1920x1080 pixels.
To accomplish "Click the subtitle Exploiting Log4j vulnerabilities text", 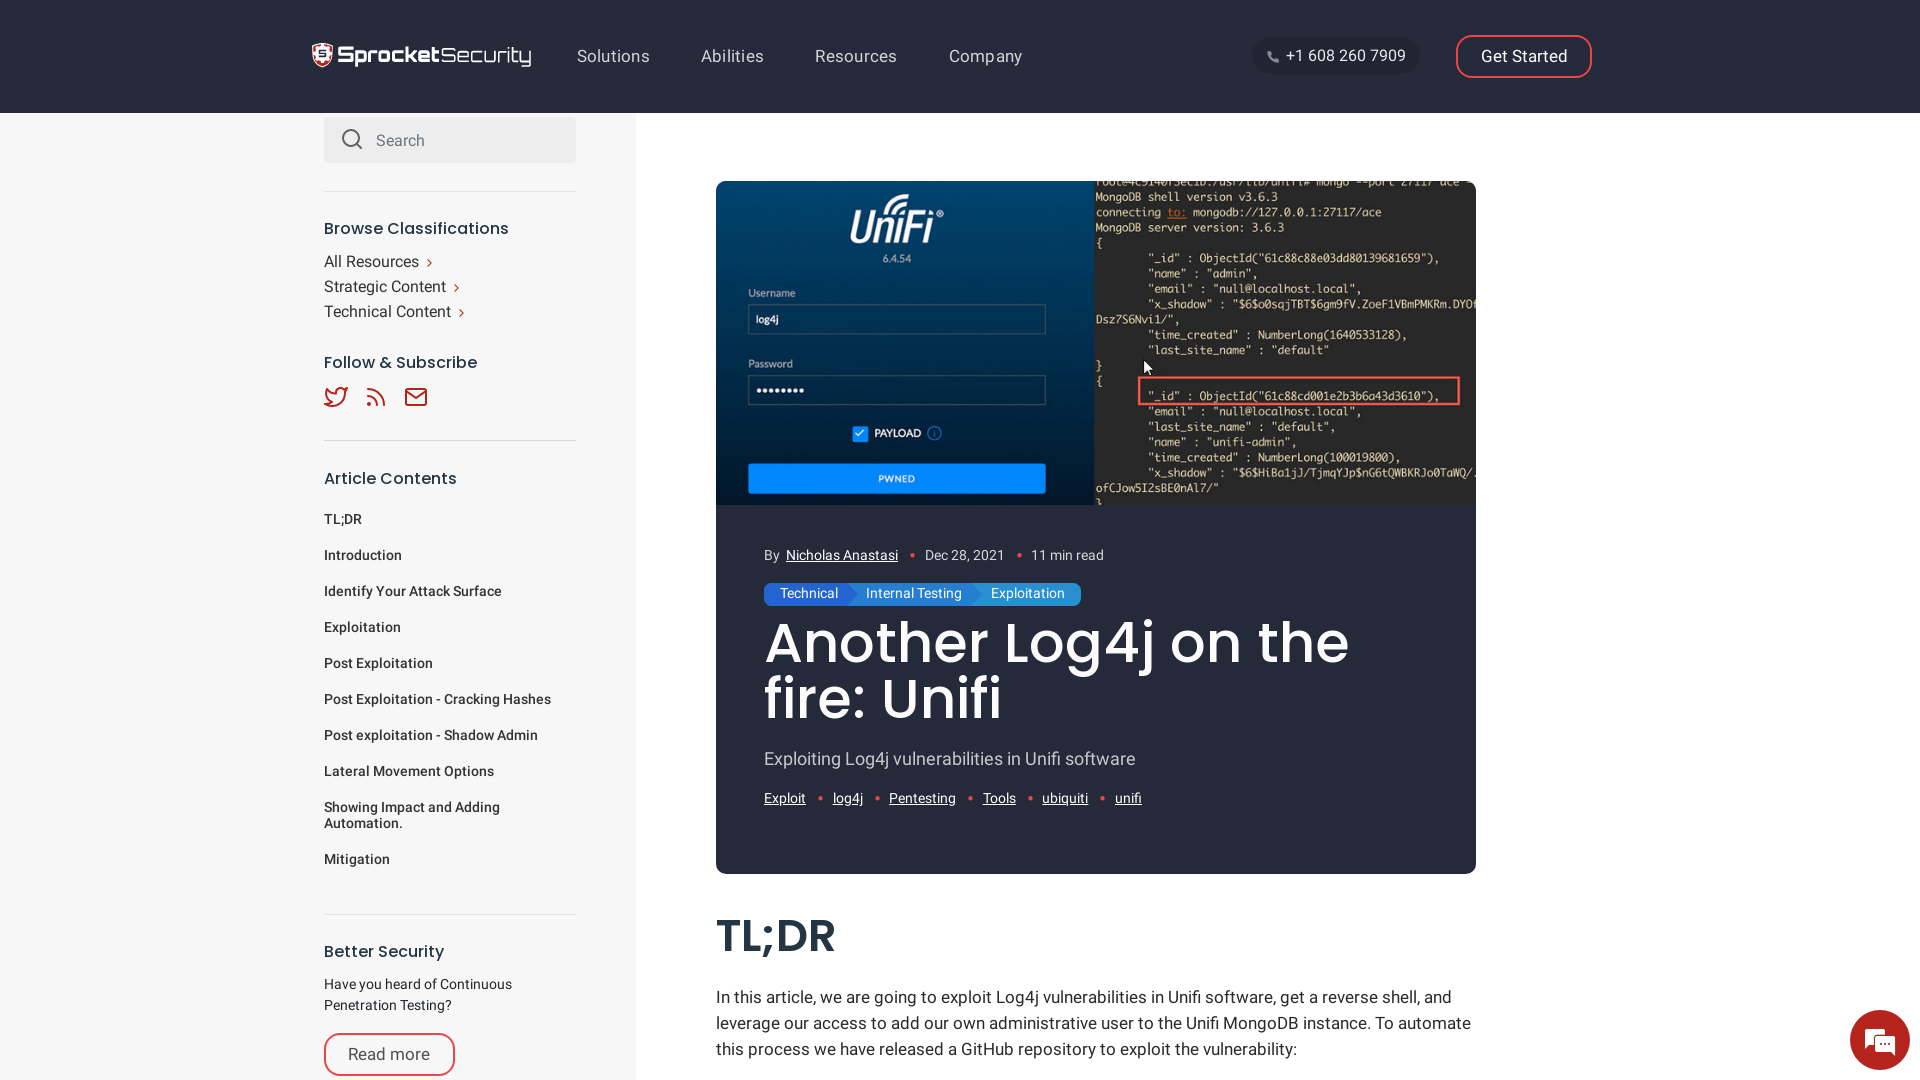I will (x=950, y=759).
